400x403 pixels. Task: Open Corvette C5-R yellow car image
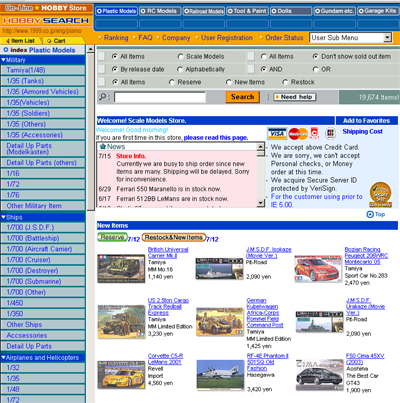point(121,375)
